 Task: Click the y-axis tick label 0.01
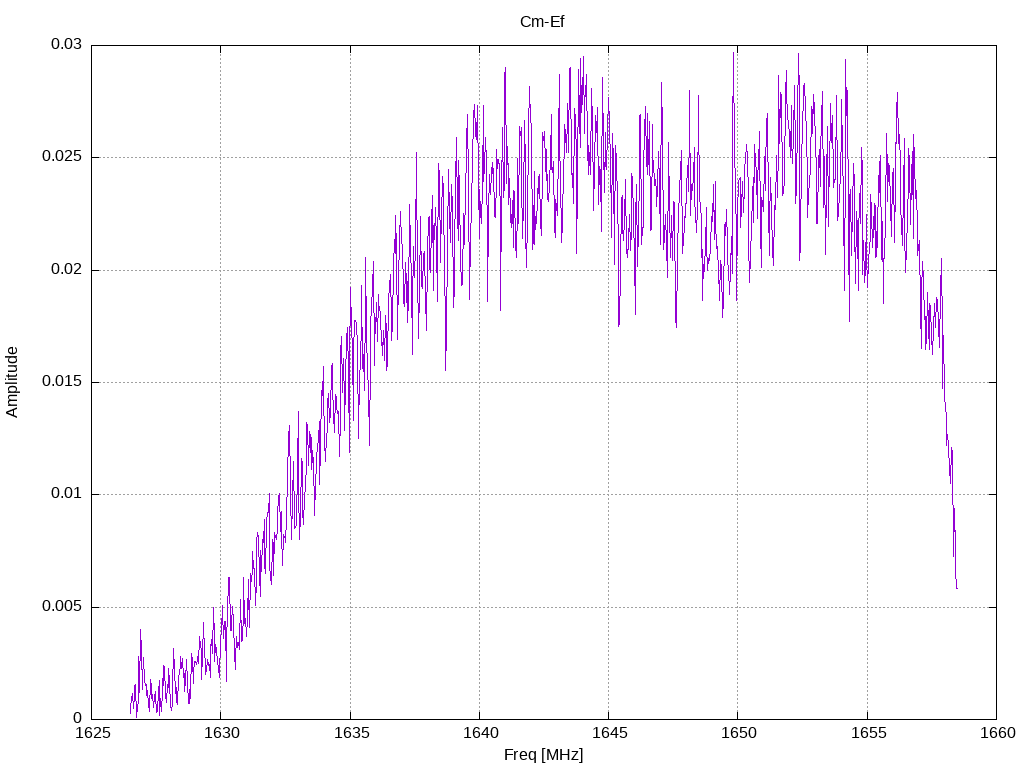click(x=67, y=494)
